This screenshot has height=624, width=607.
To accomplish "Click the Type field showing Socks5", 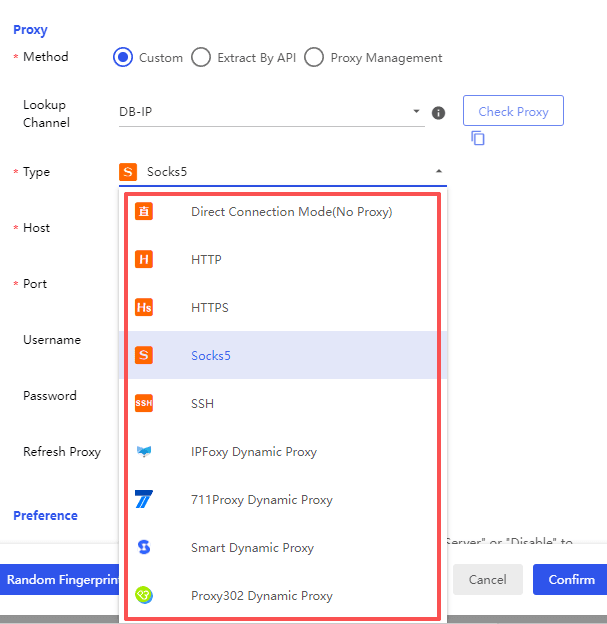I will [283, 172].
